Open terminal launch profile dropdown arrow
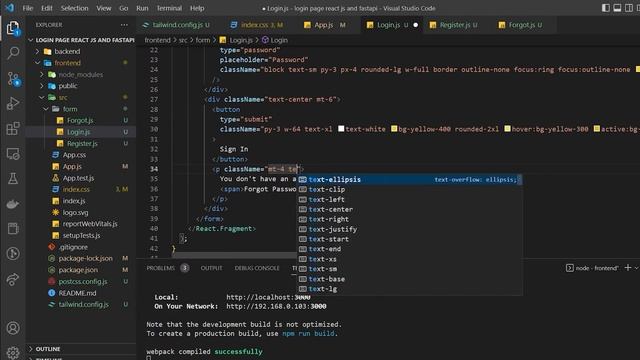Image resolution: width=640 pixels, height=360 pixels. (x=636, y=268)
